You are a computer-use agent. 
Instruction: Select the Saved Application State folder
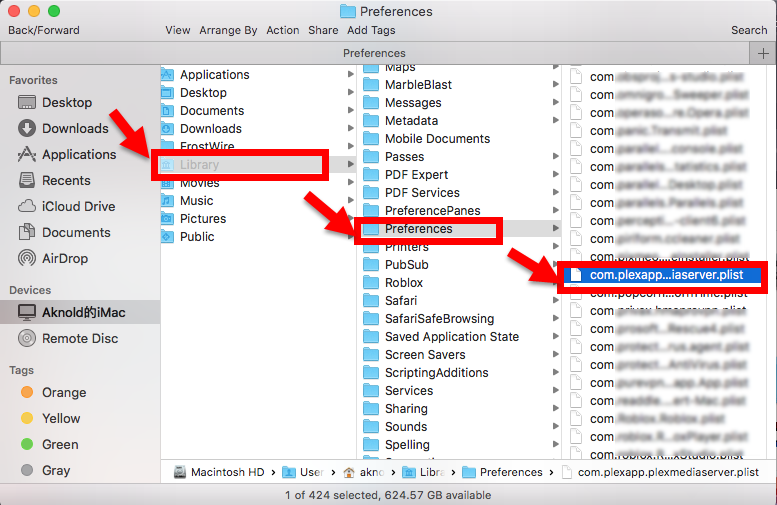(451, 337)
